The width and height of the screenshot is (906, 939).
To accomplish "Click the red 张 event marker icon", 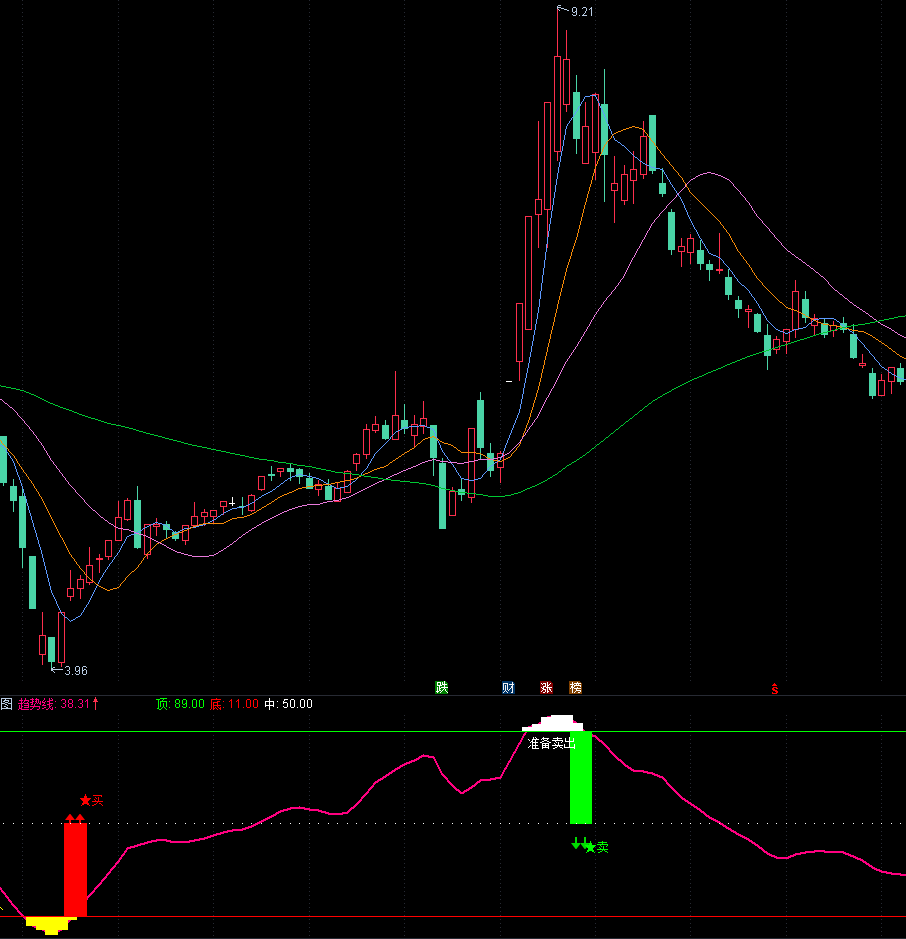I will (546, 688).
